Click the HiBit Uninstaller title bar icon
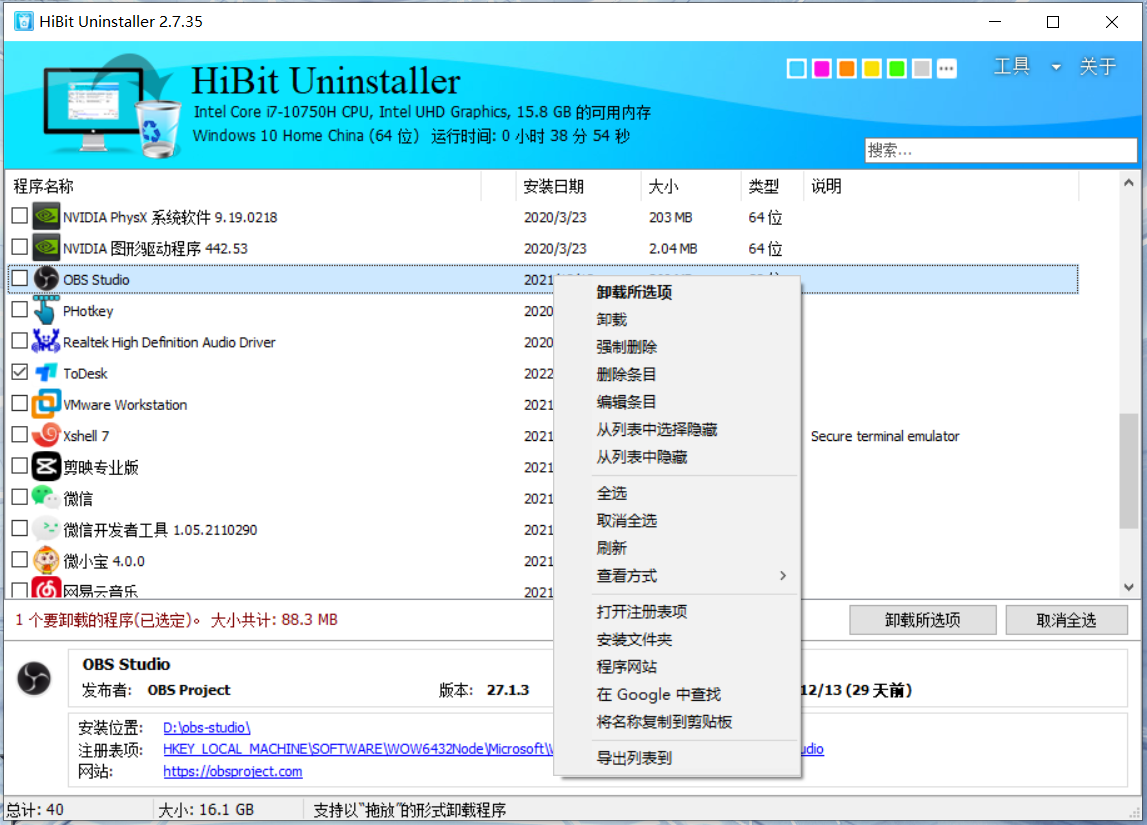The width and height of the screenshot is (1147, 825). coord(23,21)
